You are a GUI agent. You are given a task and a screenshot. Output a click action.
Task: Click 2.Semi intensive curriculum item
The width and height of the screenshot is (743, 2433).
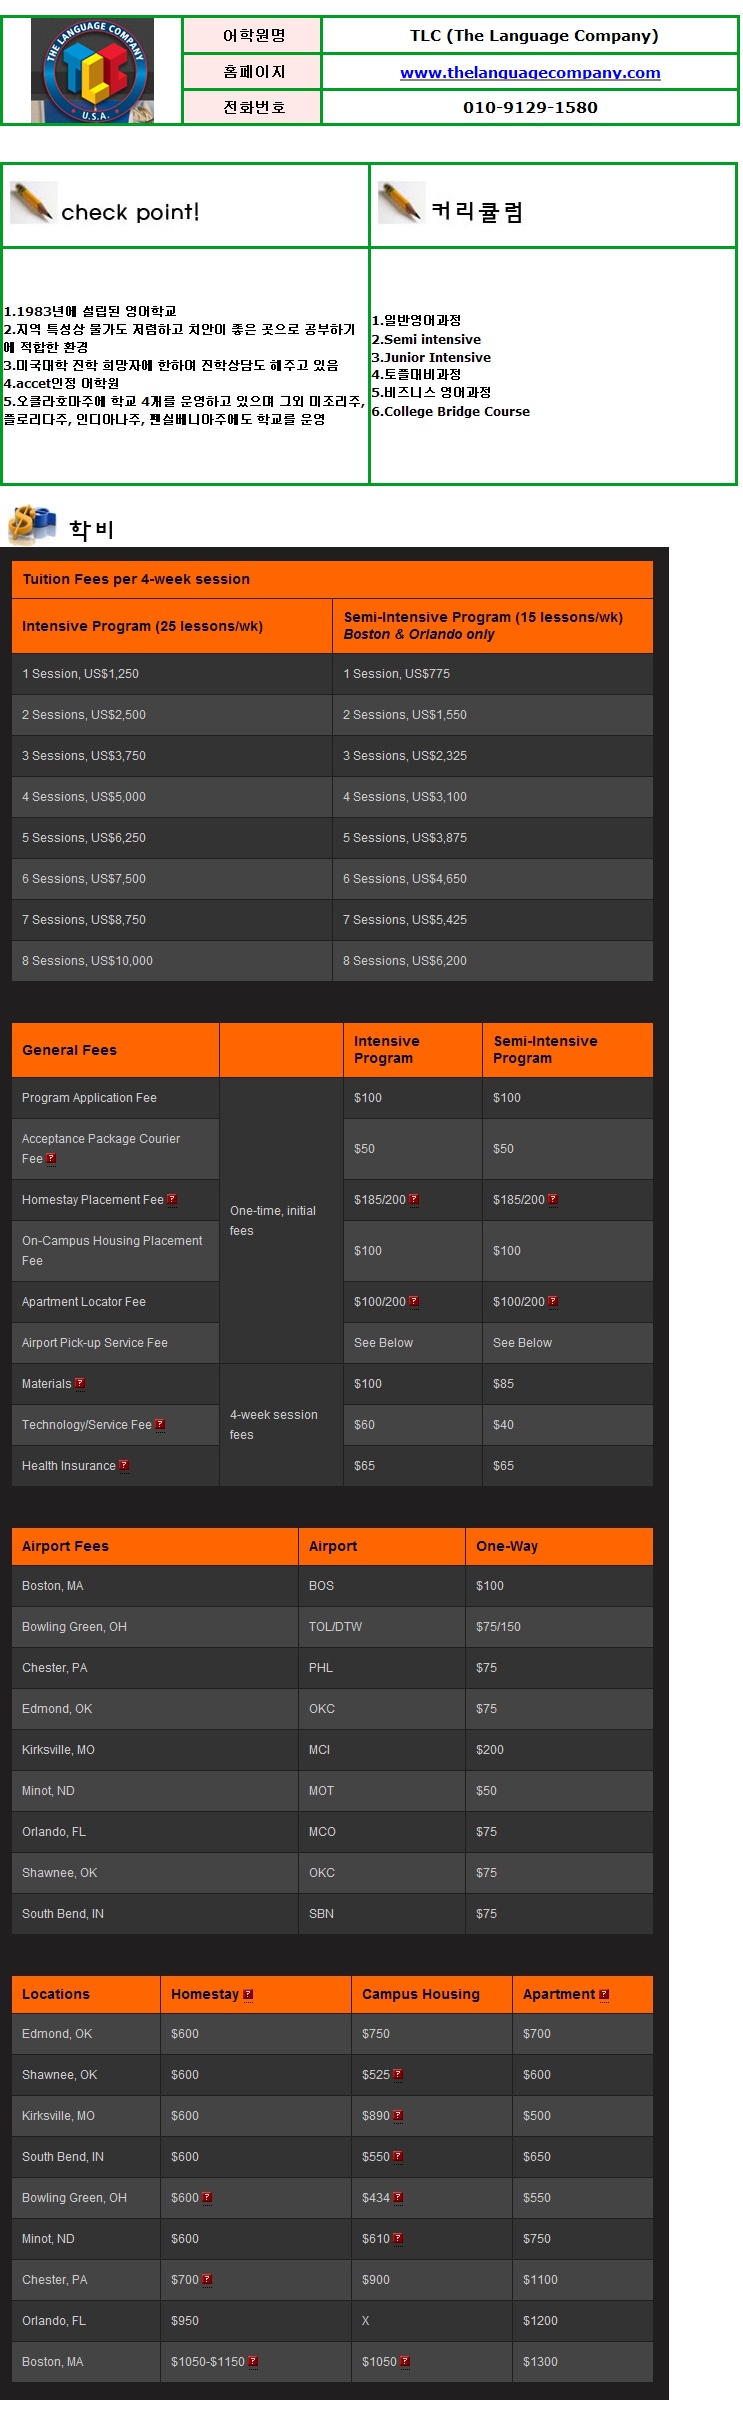(427, 339)
